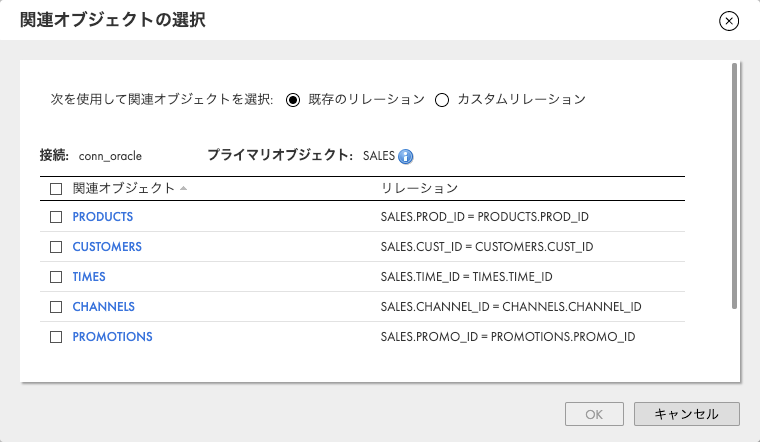Select the カスタムリレーション radio button

[x=442, y=100]
